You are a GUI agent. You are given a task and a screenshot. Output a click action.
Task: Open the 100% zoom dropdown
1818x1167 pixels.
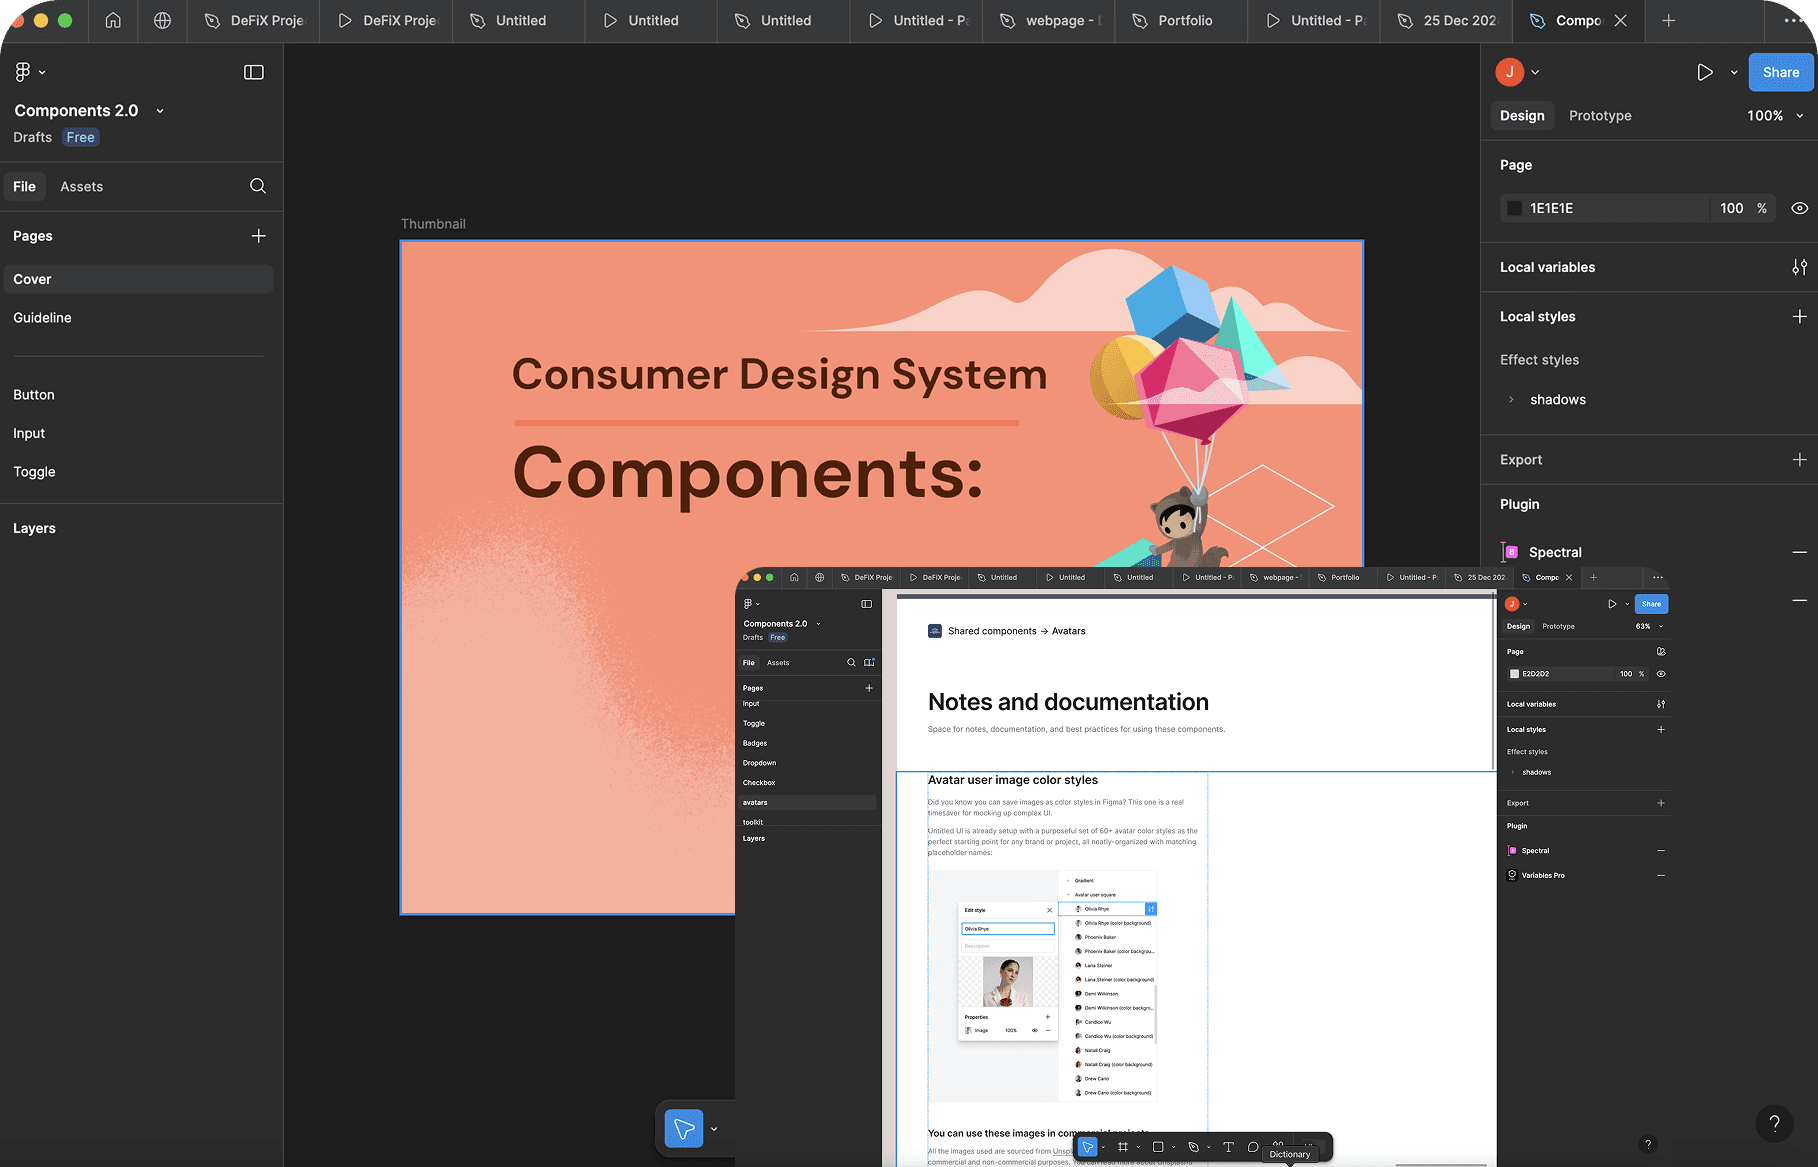pyautogui.click(x=1775, y=116)
